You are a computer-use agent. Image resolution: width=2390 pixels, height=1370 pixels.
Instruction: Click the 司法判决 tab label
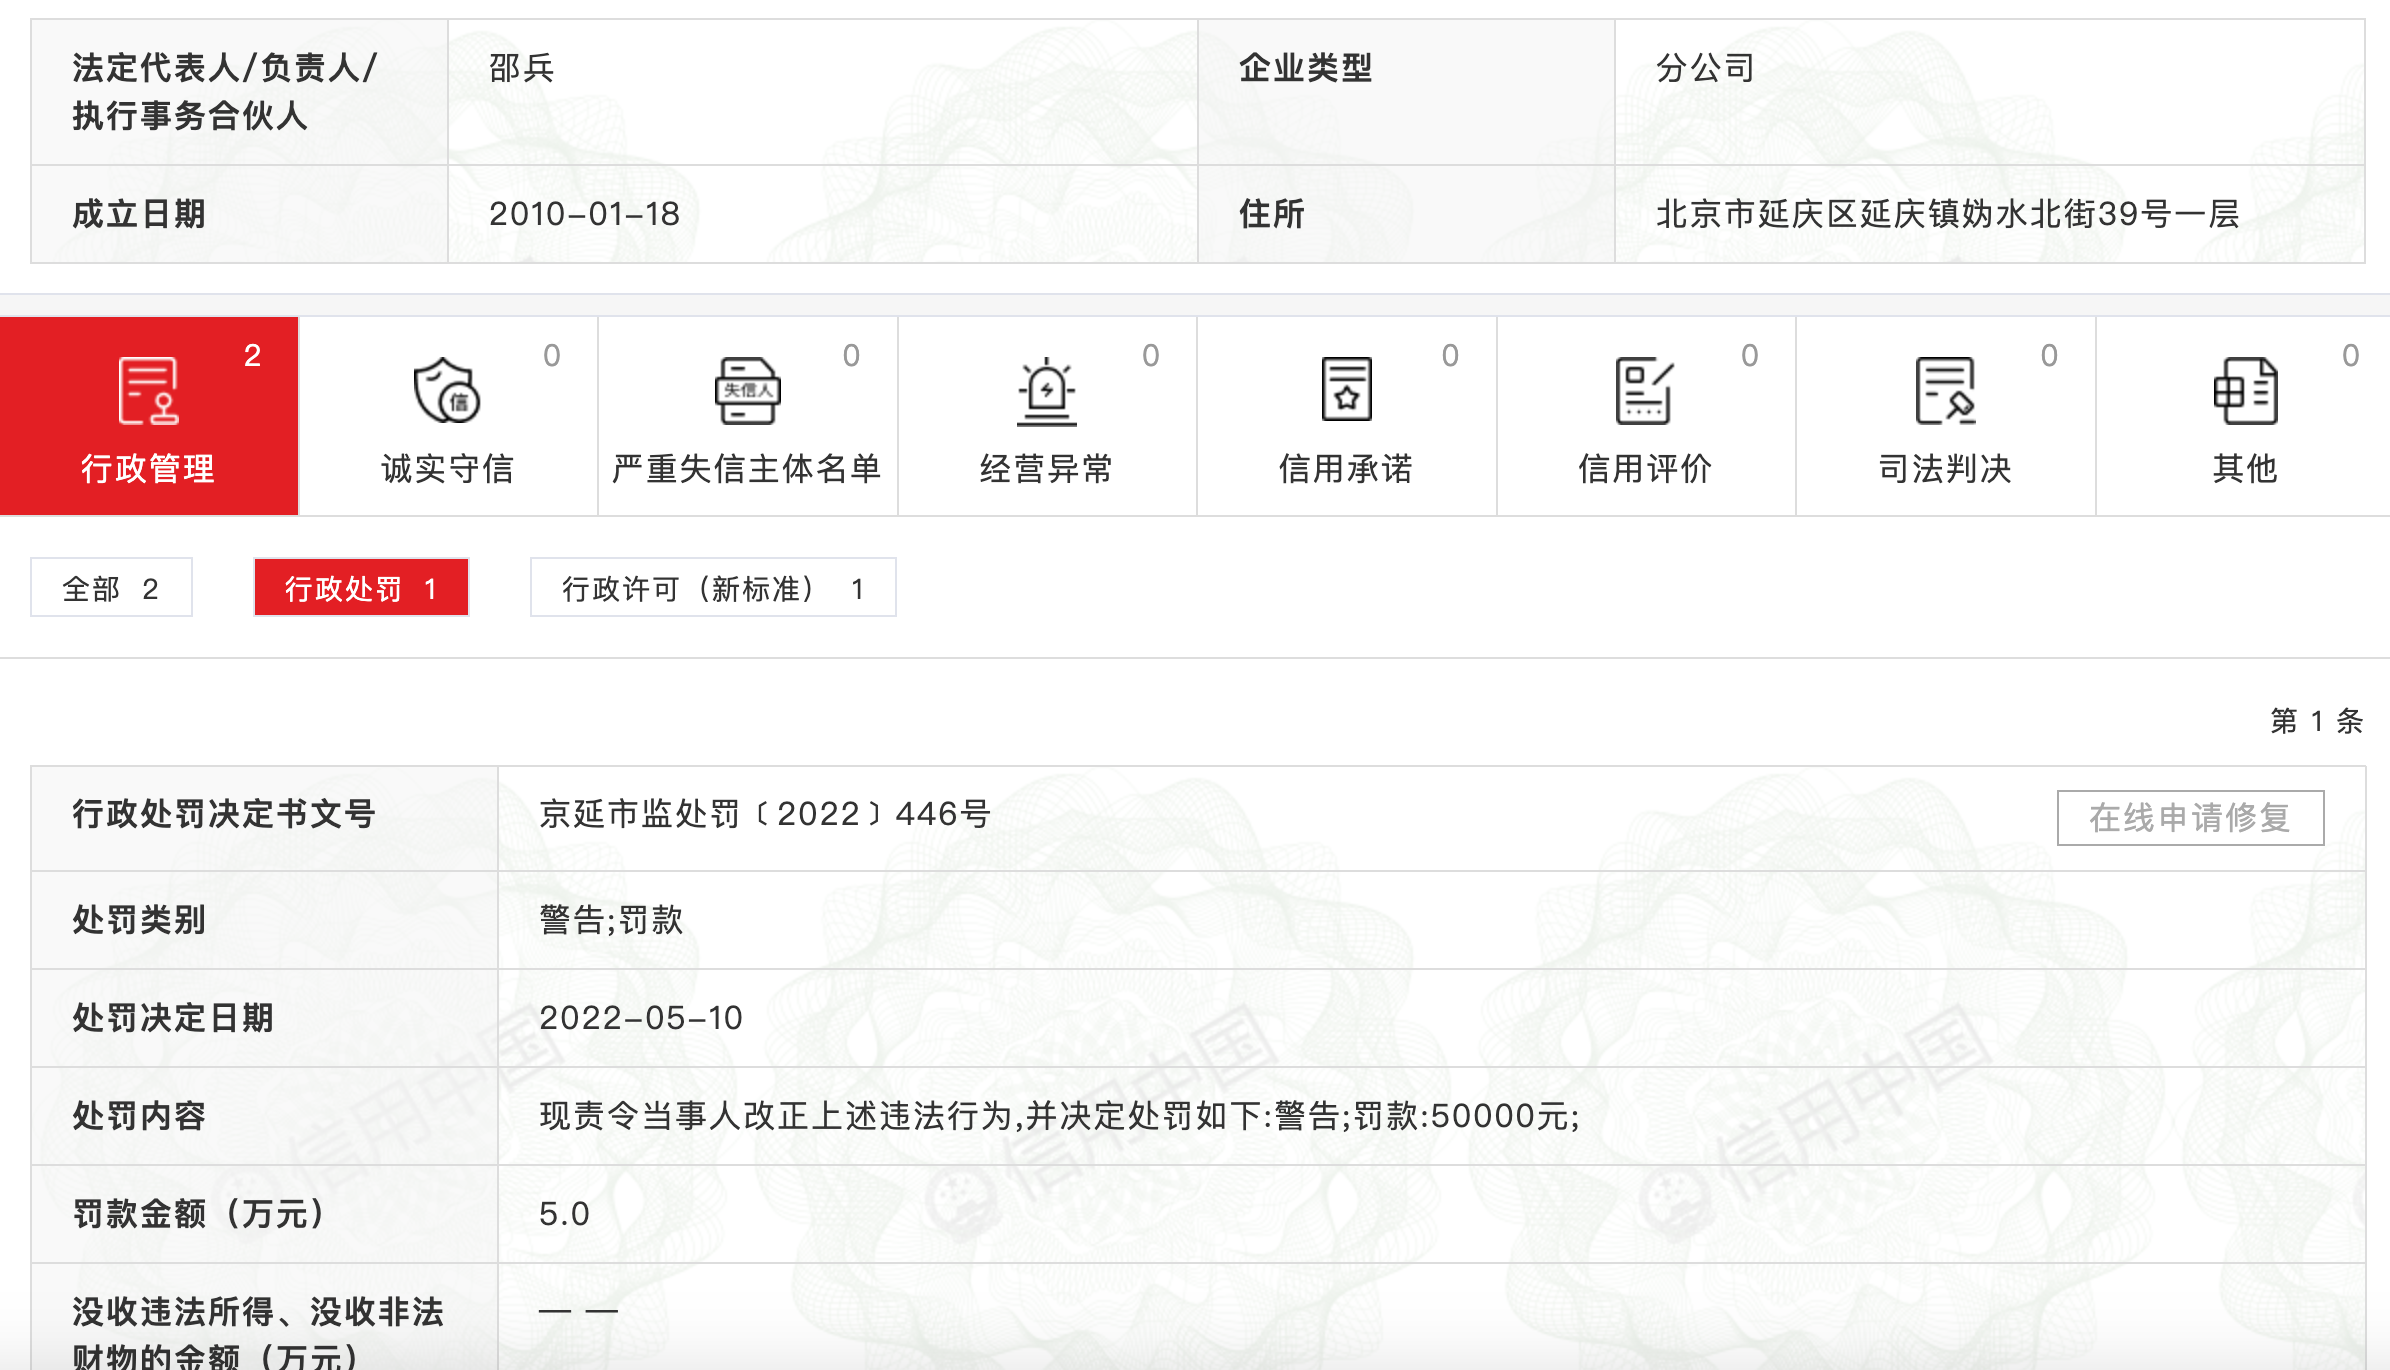coord(1945,468)
